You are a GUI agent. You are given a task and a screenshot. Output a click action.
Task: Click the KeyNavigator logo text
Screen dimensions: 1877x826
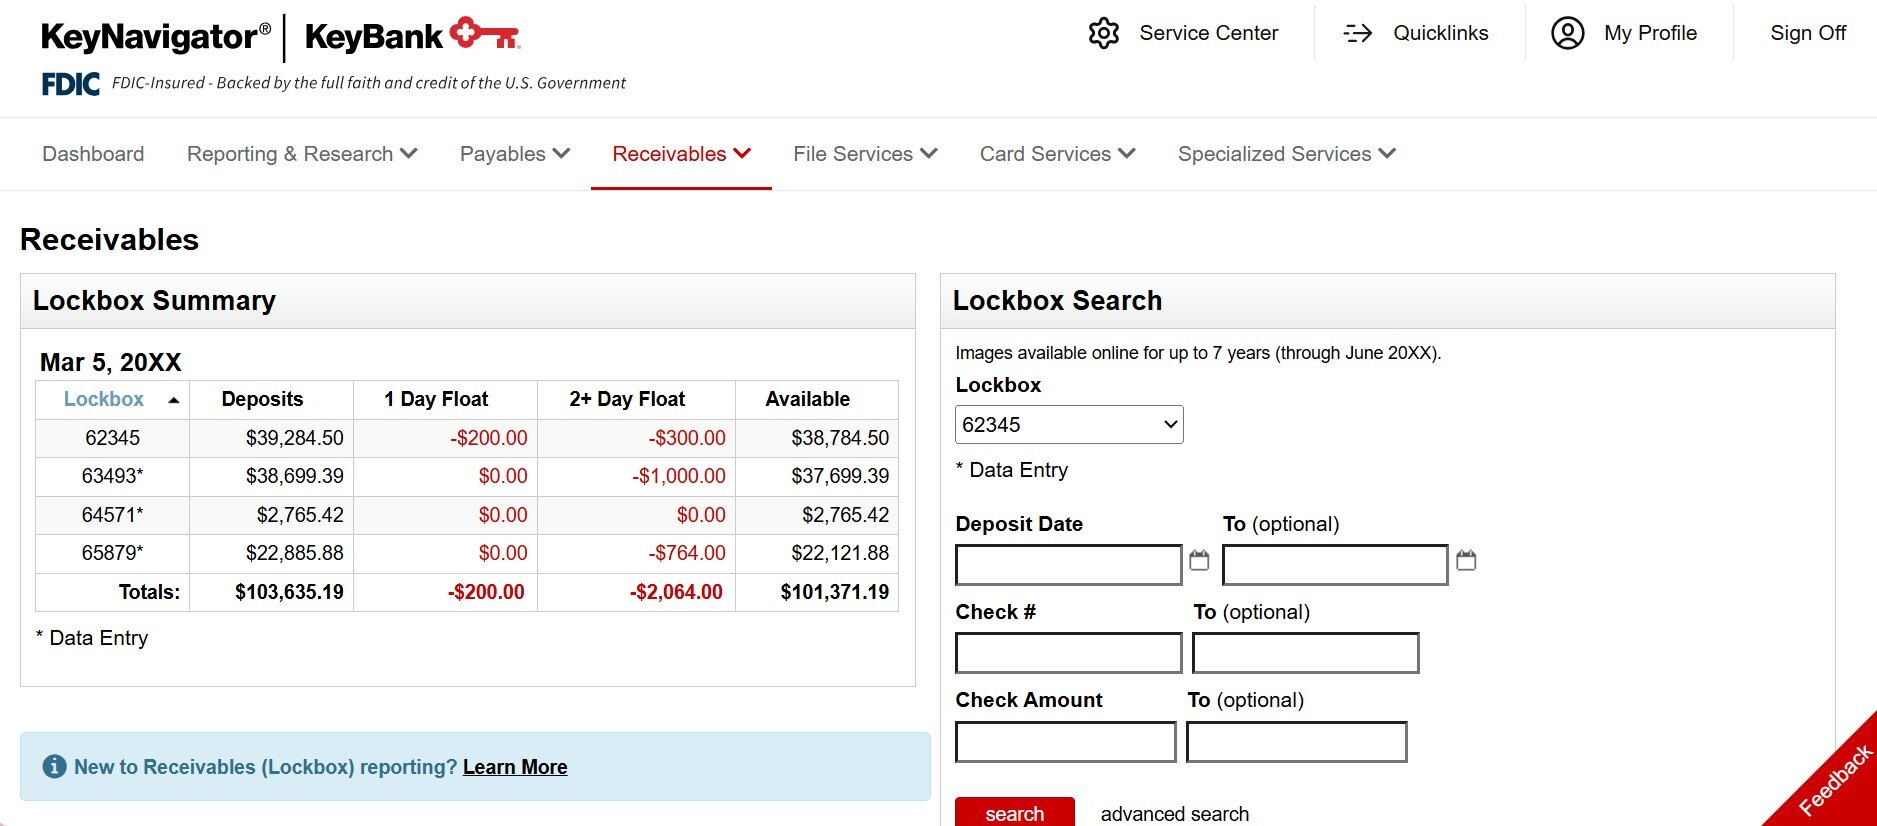pyautogui.click(x=156, y=36)
